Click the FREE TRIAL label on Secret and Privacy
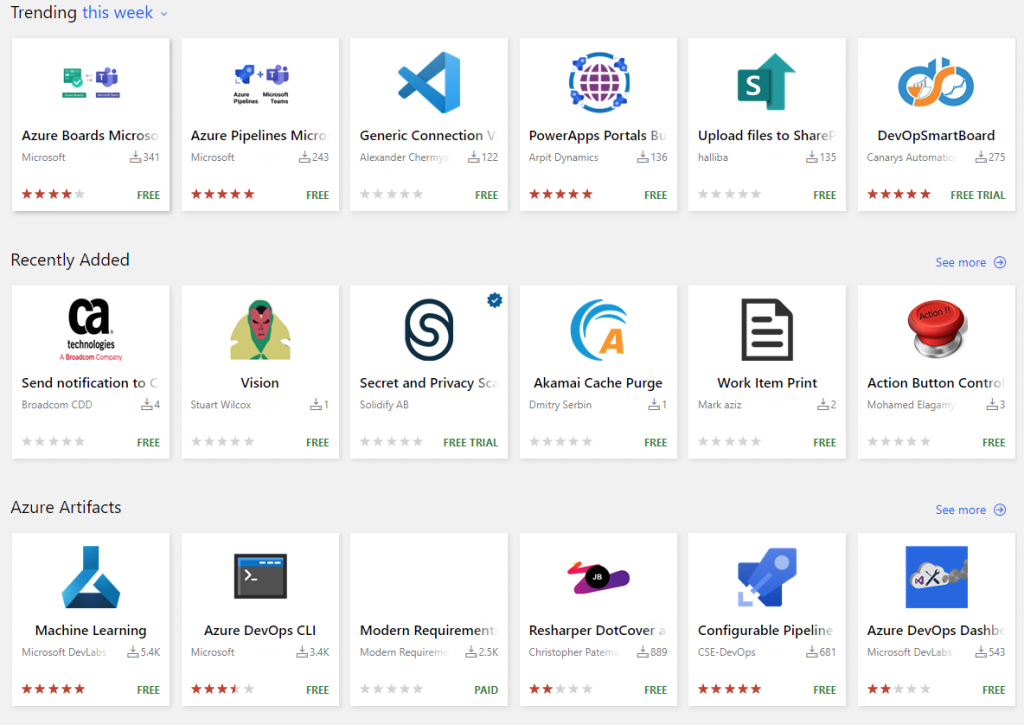The width and height of the screenshot is (1024, 725). (x=470, y=443)
